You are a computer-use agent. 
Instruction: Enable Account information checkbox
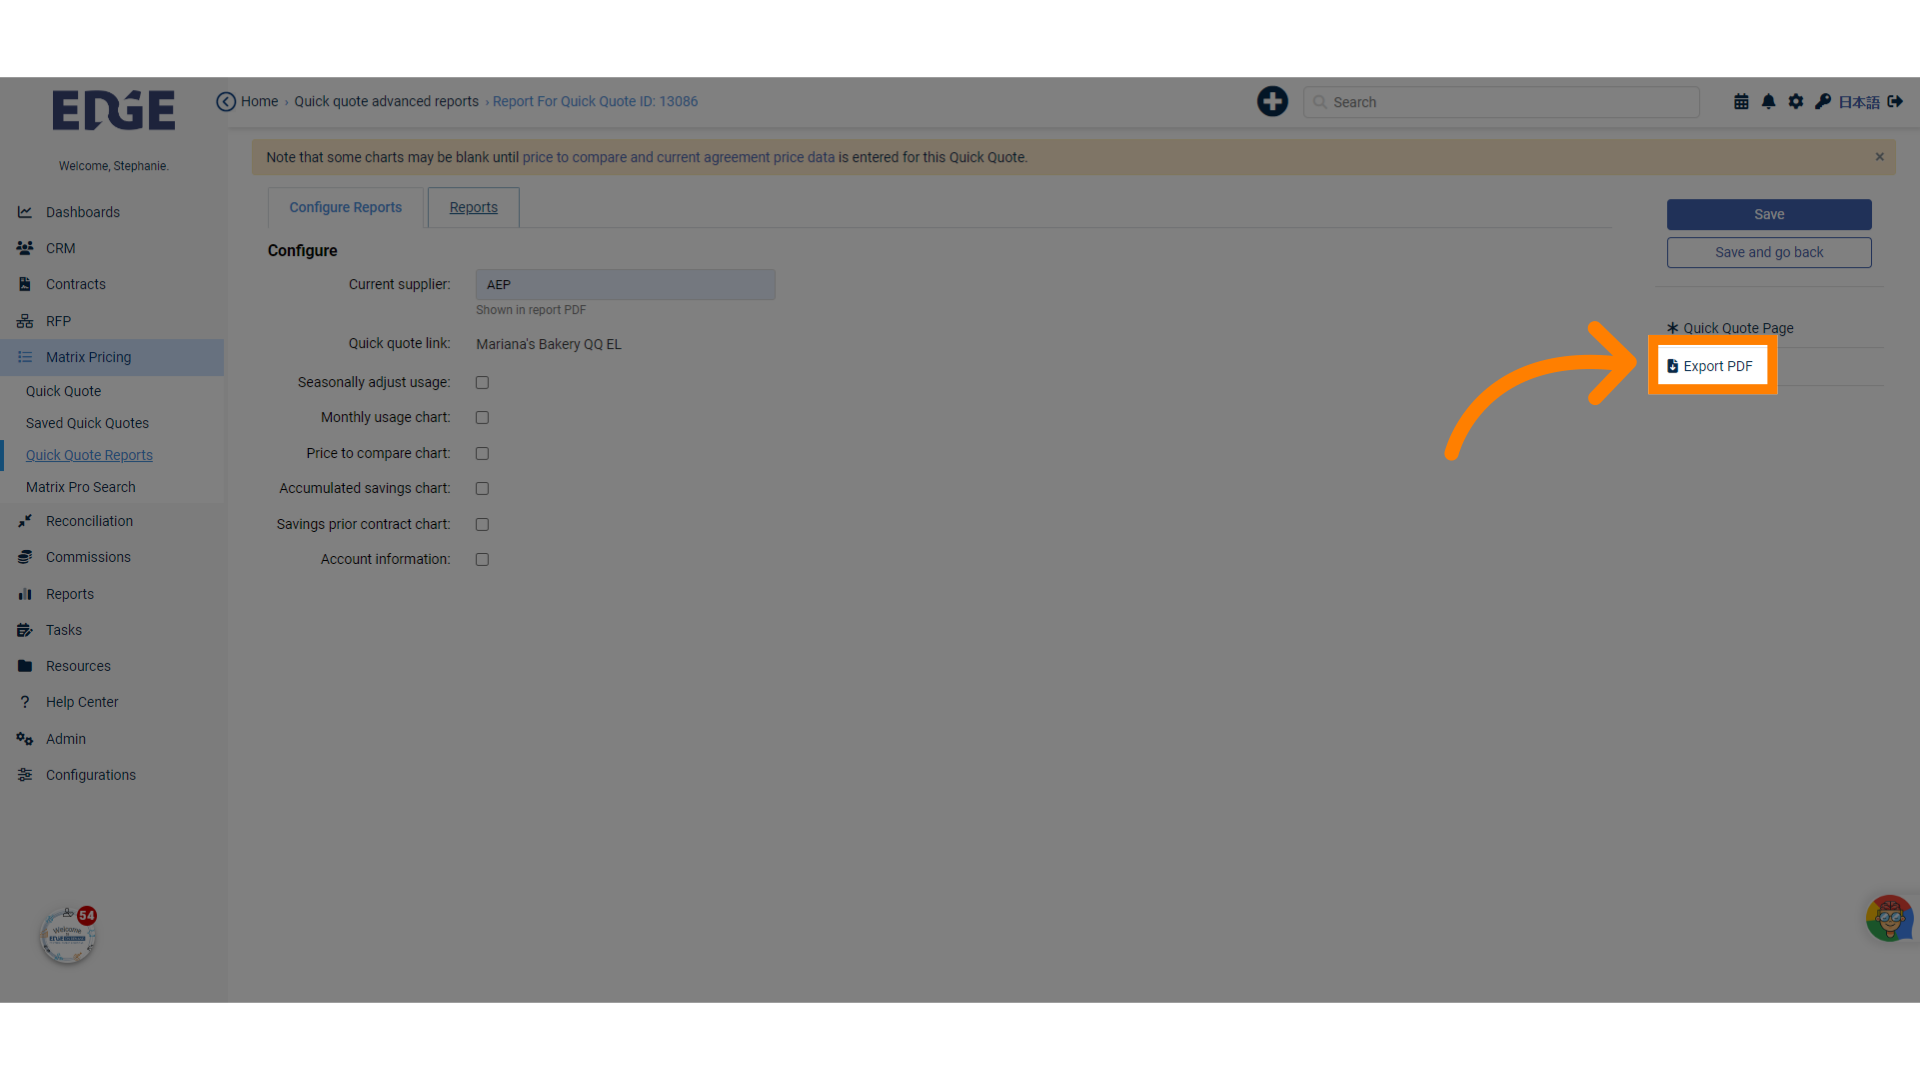coord(482,559)
